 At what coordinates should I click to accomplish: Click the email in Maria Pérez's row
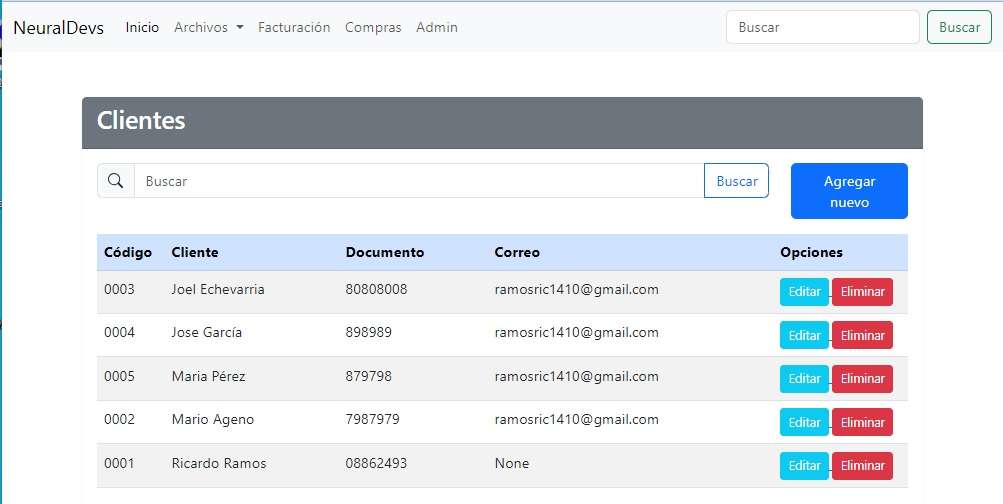coord(576,376)
